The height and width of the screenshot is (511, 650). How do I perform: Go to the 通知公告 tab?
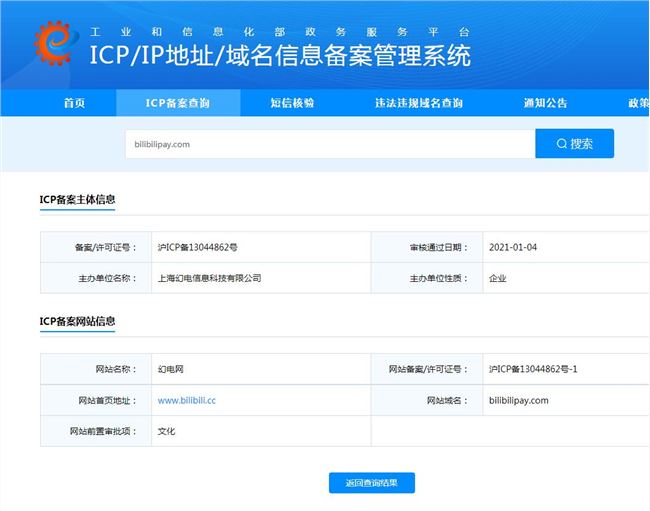tap(545, 103)
